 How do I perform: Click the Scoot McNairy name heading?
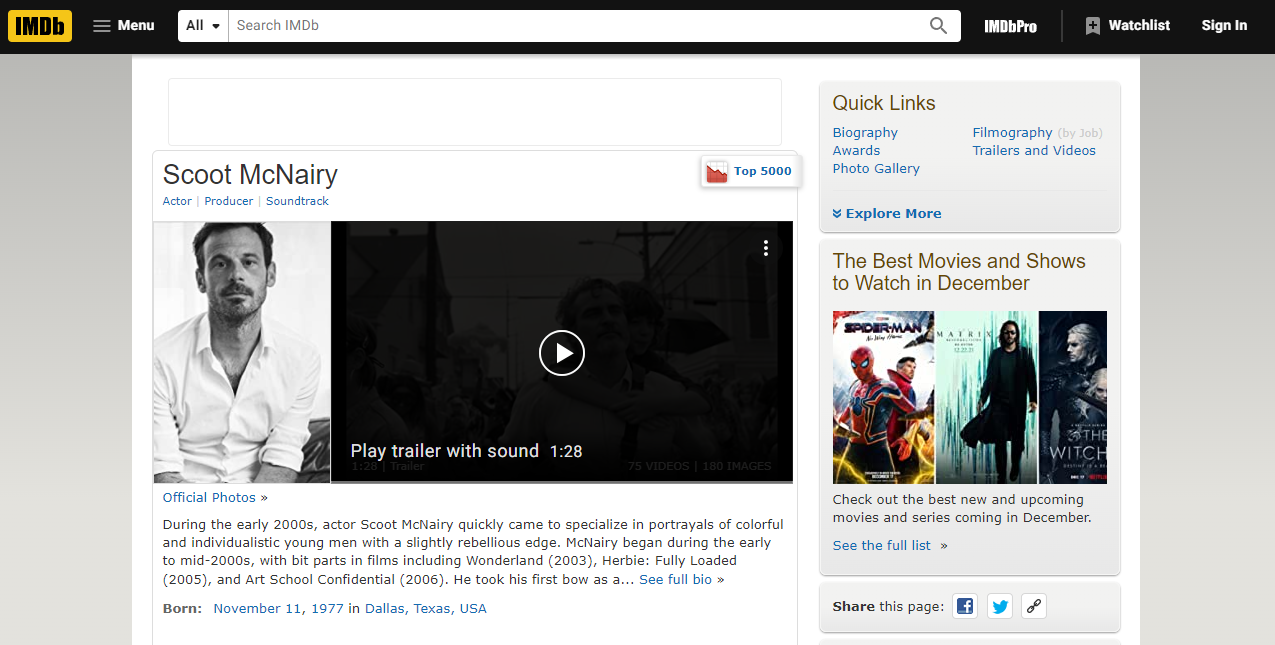point(250,174)
